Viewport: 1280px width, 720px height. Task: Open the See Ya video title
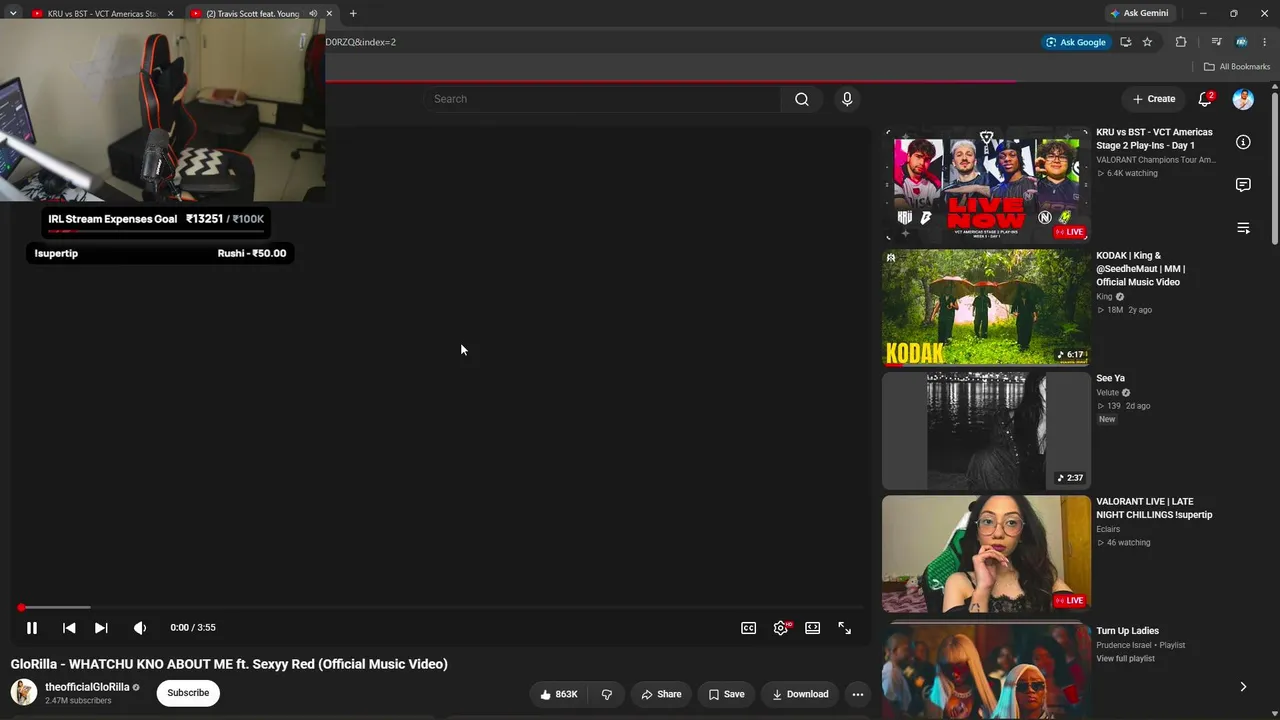tap(1110, 378)
